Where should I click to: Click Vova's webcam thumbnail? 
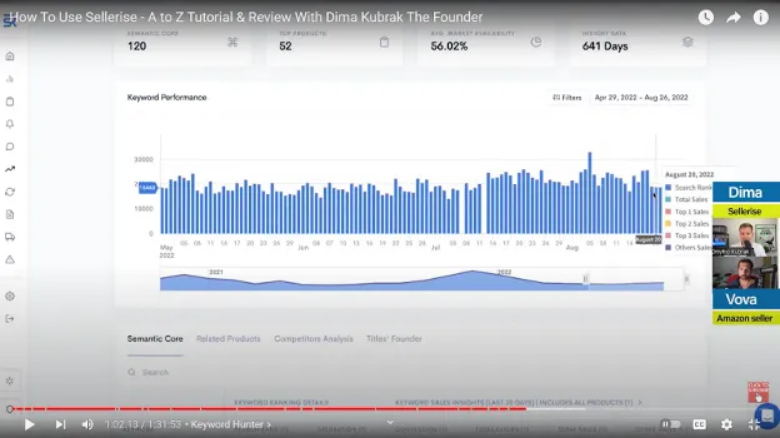click(745, 273)
